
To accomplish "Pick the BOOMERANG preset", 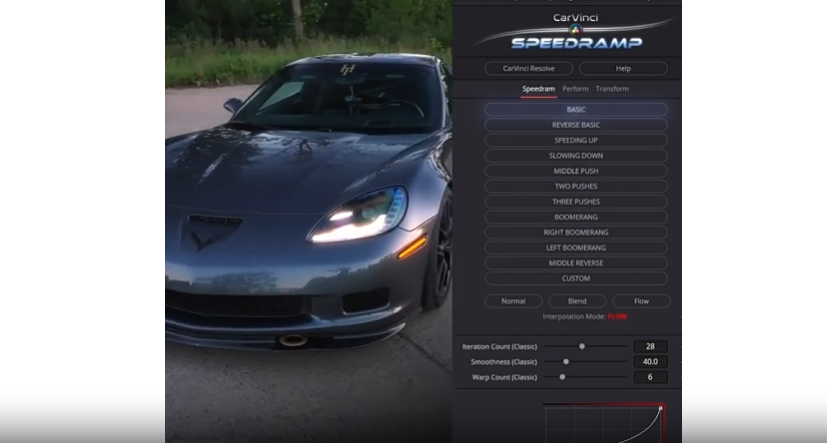I will [x=576, y=217].
